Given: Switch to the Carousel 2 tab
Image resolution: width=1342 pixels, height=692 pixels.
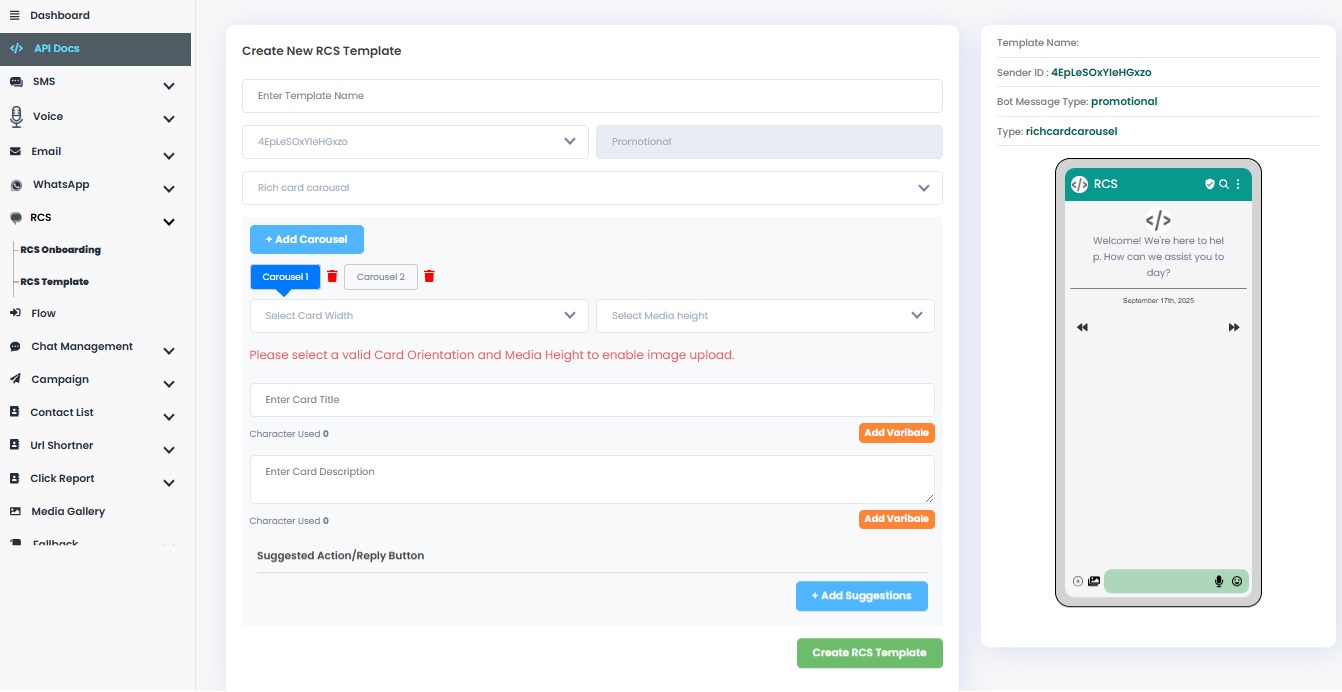Looking at the screenshot, I should pyautogui.click(x=381, y=276).
